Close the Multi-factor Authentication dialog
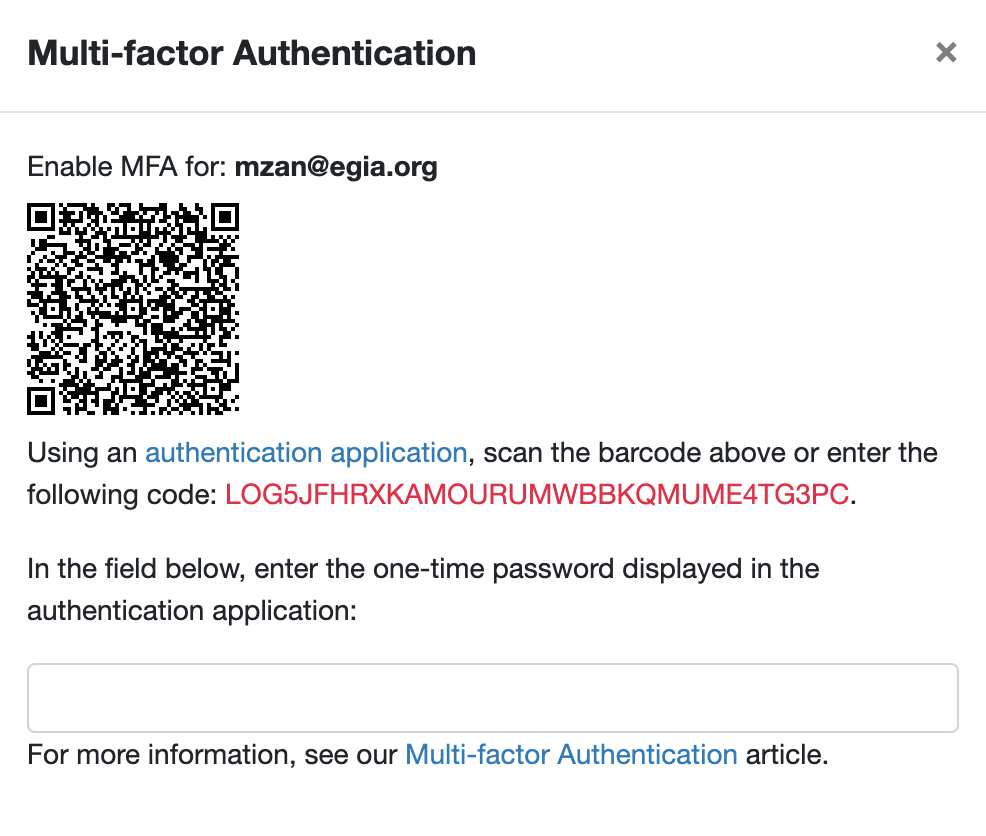This screenshot has height=836, width=986. (946, 53)
